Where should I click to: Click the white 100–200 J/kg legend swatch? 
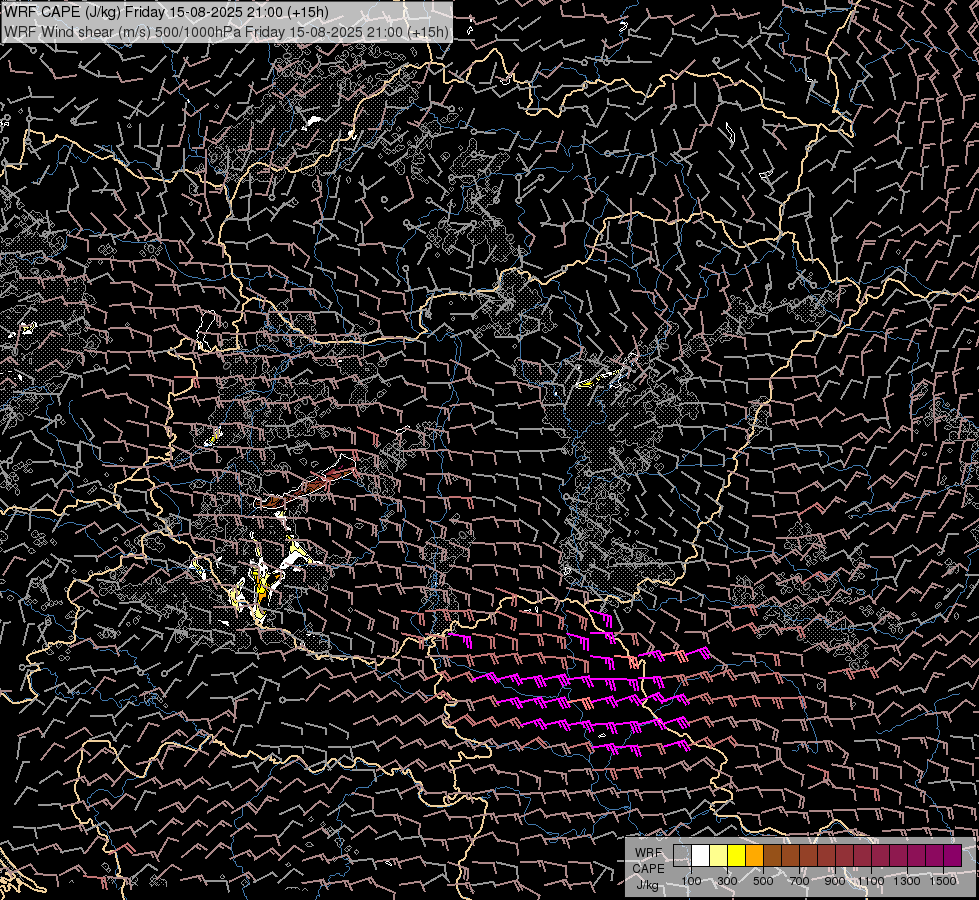coord(701,856)
